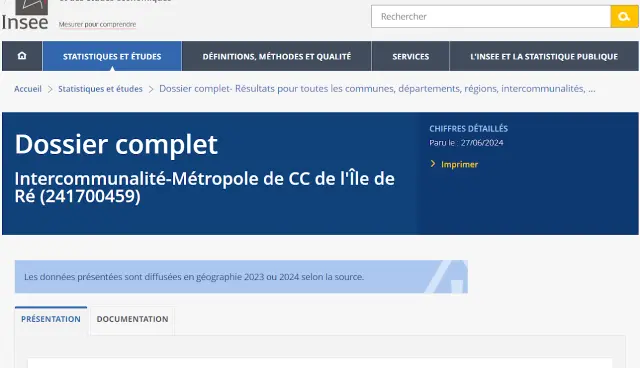The width and height of the screenshot is (640, 368).
Task: Click the Mesurer pour comprendre tagline
Action: pyautogui.click(x=98, y=24)
